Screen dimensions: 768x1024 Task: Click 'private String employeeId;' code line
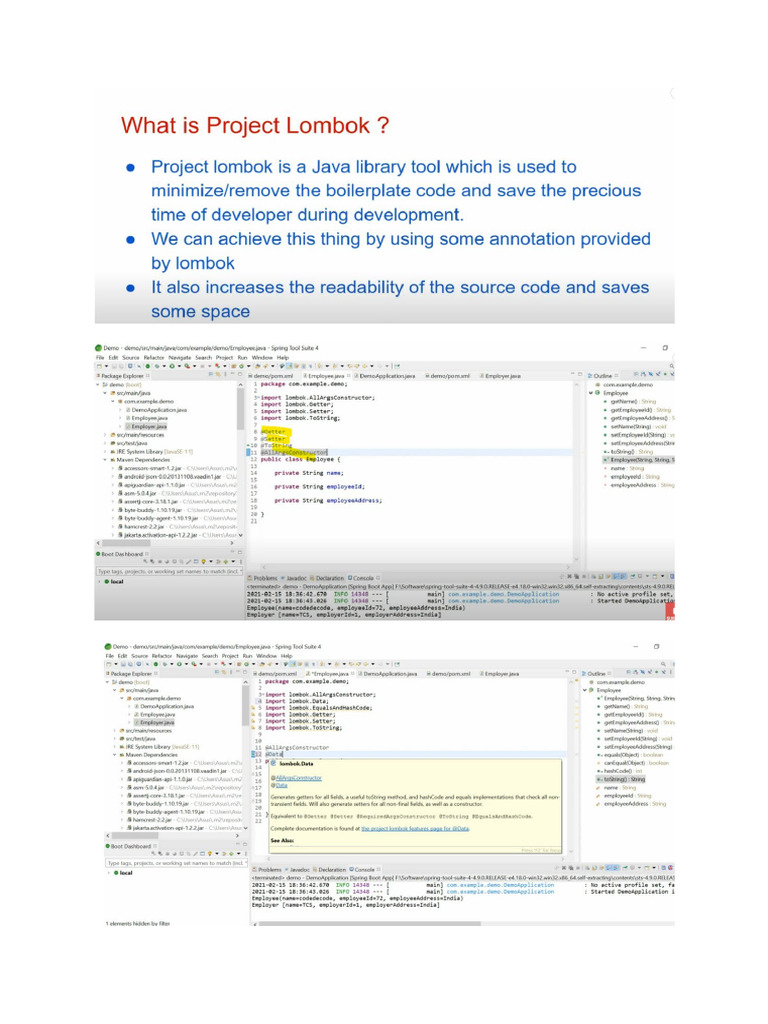tap(319, 487)
